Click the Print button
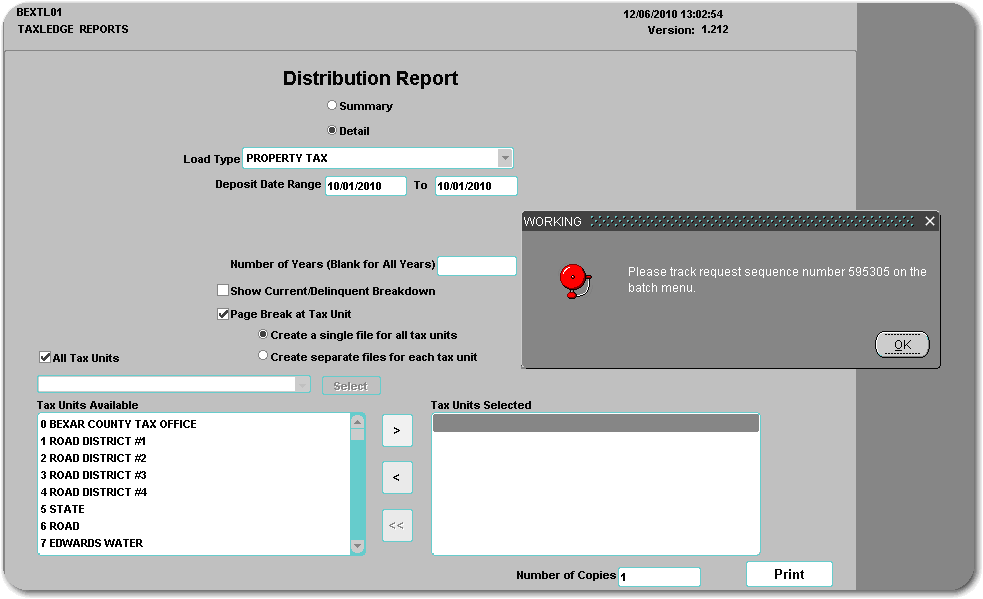The height and width of the screenshot is (599, 983). pos(789,574)
